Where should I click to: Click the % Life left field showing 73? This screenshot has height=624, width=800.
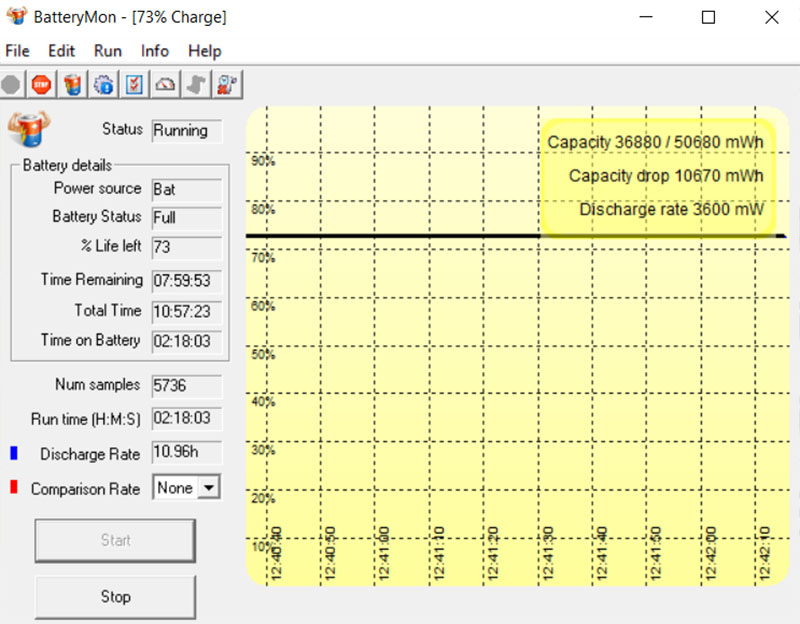[187, 247]
